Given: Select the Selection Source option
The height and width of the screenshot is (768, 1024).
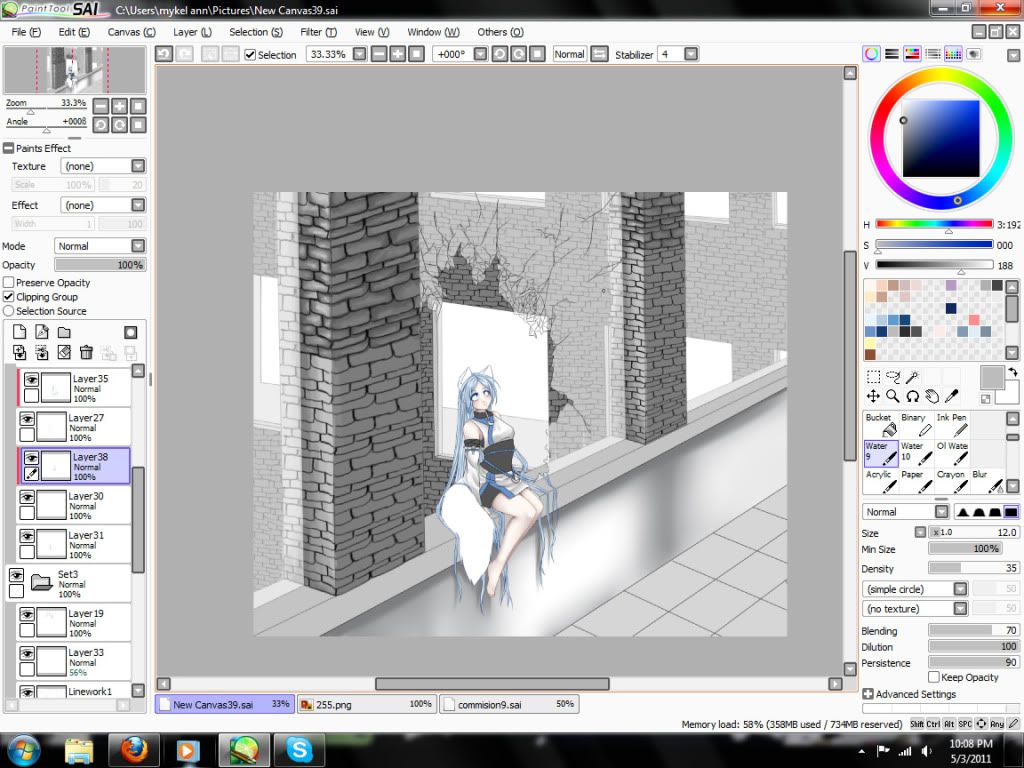Looking at the screenshot, I should pyautogui.click(x=8, y=311).
